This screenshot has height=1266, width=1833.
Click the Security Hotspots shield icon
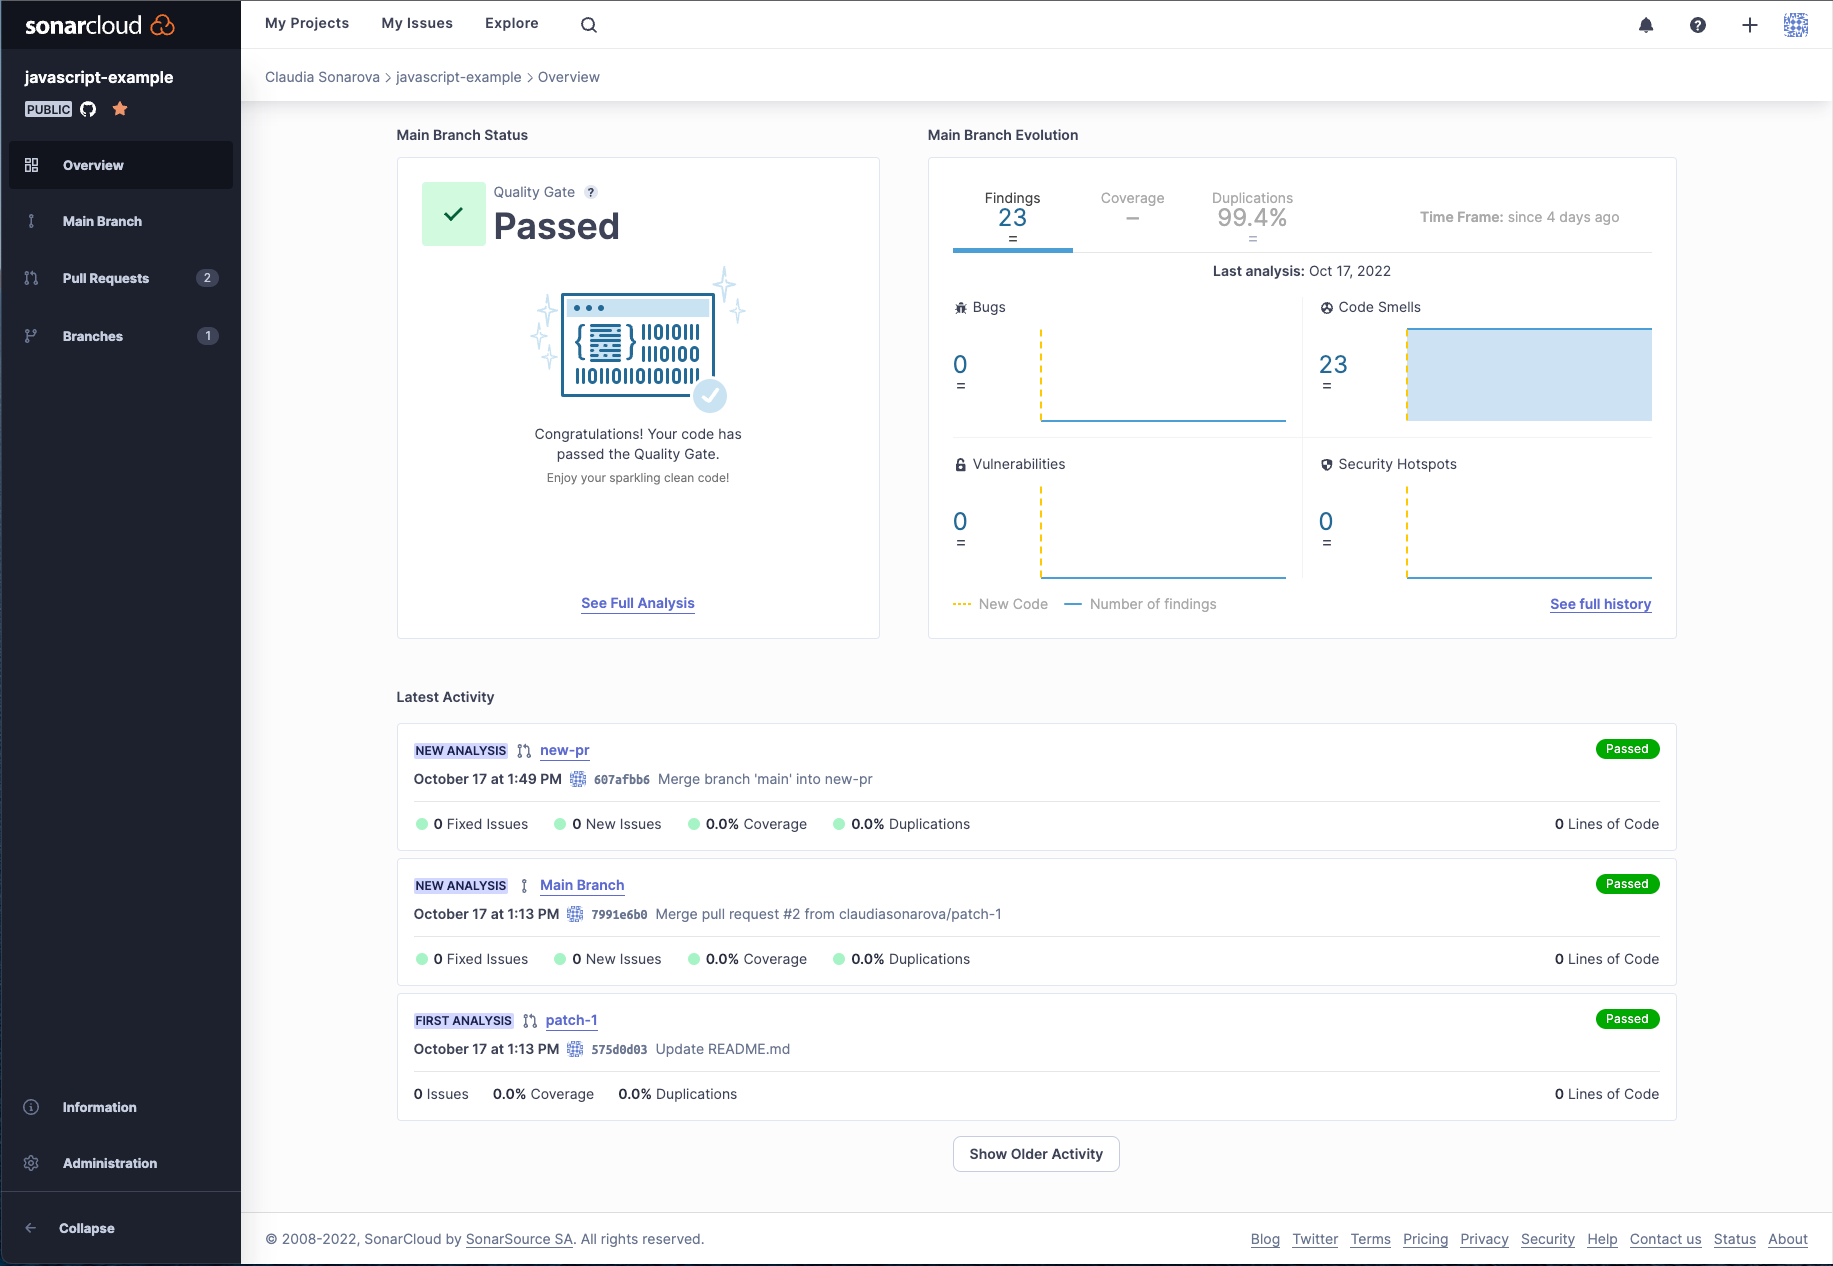pyautogui.click(x=1327, y=465)
